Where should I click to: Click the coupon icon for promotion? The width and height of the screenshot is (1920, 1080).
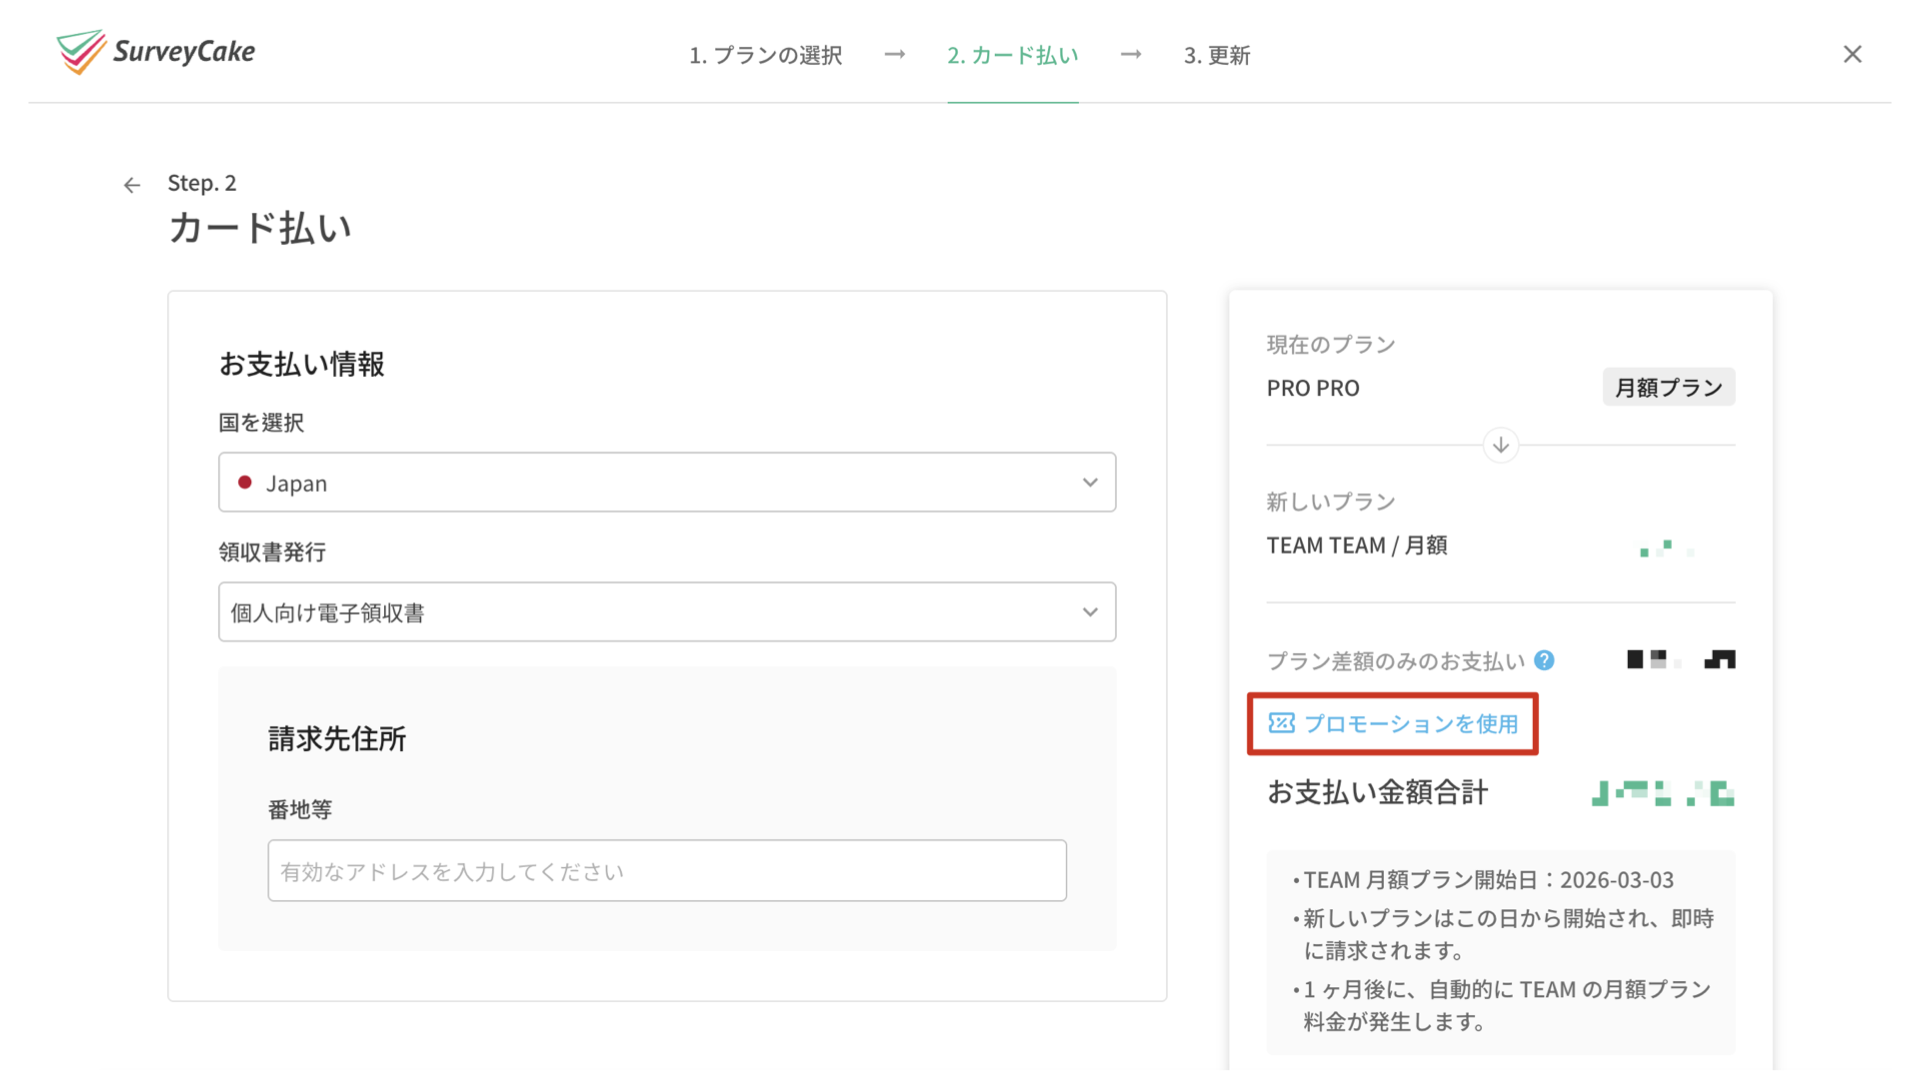tap(1281, 723)
